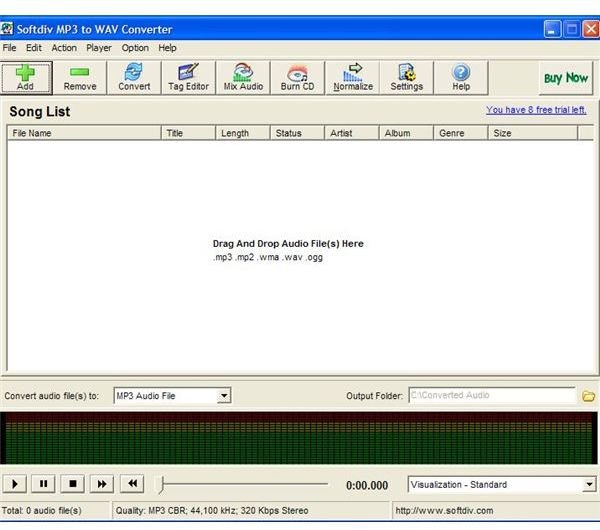This screenshot has width=600, height=530.
Task: Open the Player menu
Action: [x=99, y=48]
